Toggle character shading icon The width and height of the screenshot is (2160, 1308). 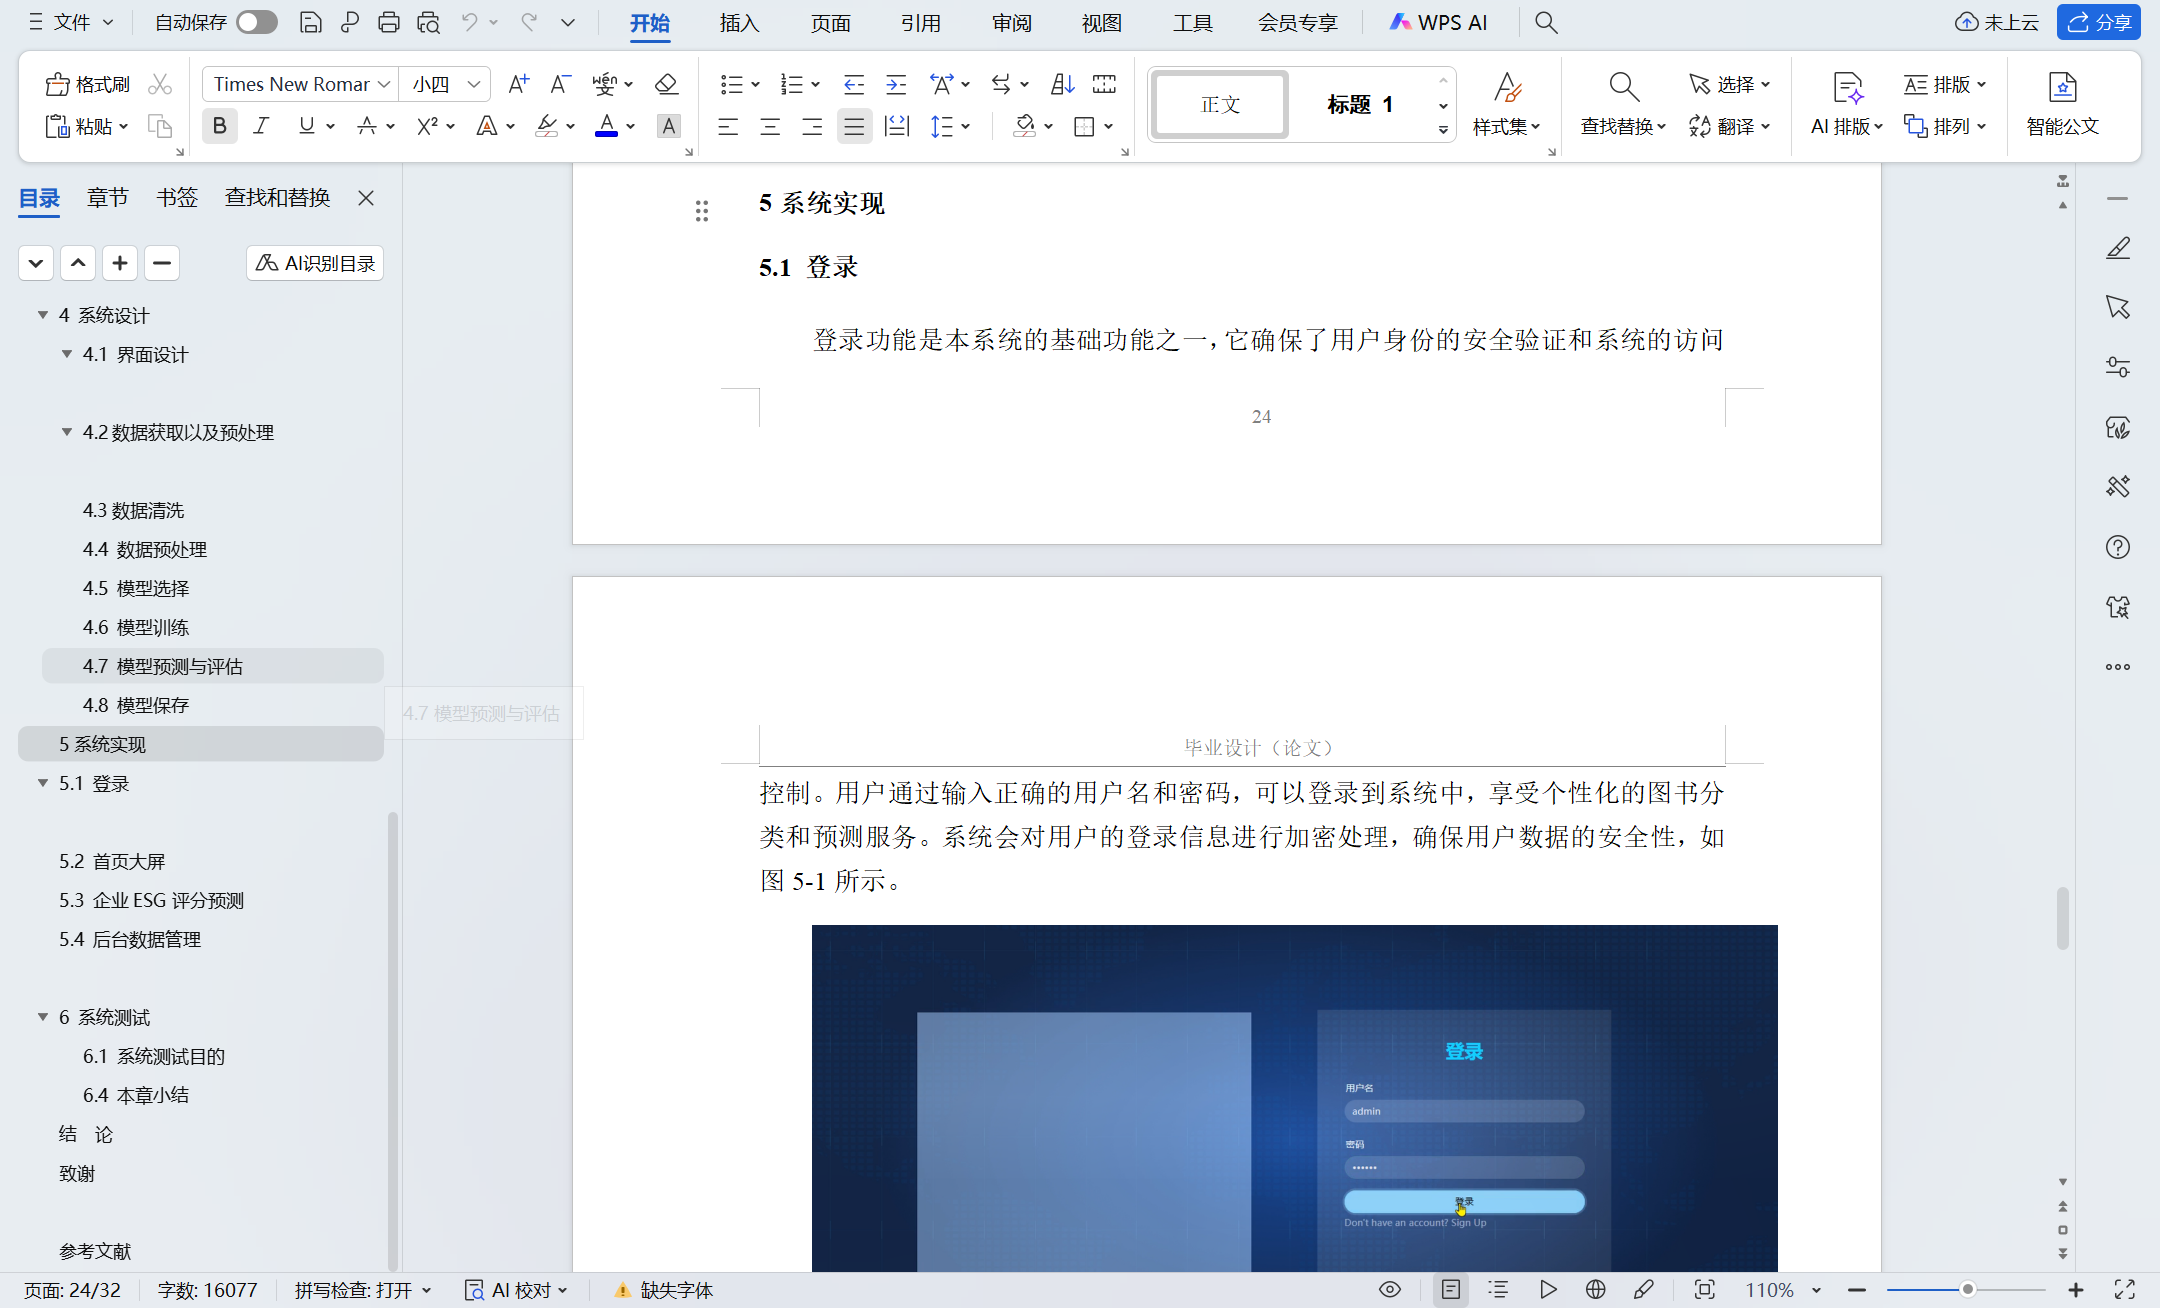tap(669, 126)
